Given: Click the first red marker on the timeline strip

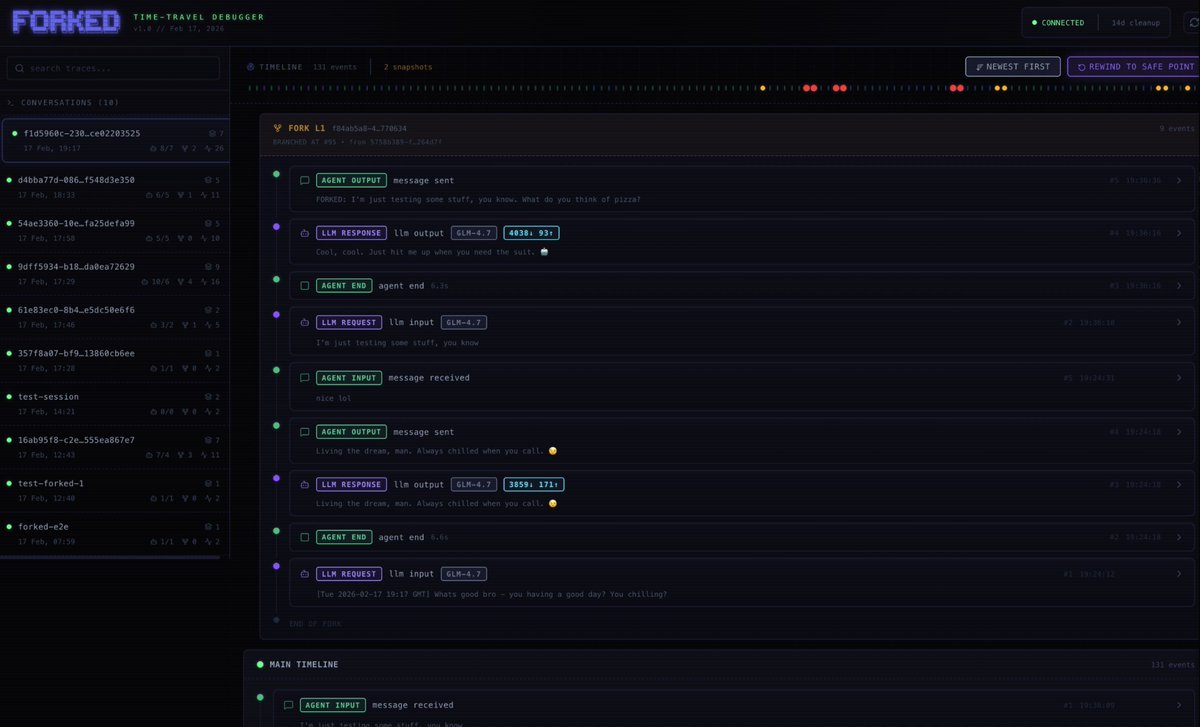Looking at the screenshot, I should [807, 88].
